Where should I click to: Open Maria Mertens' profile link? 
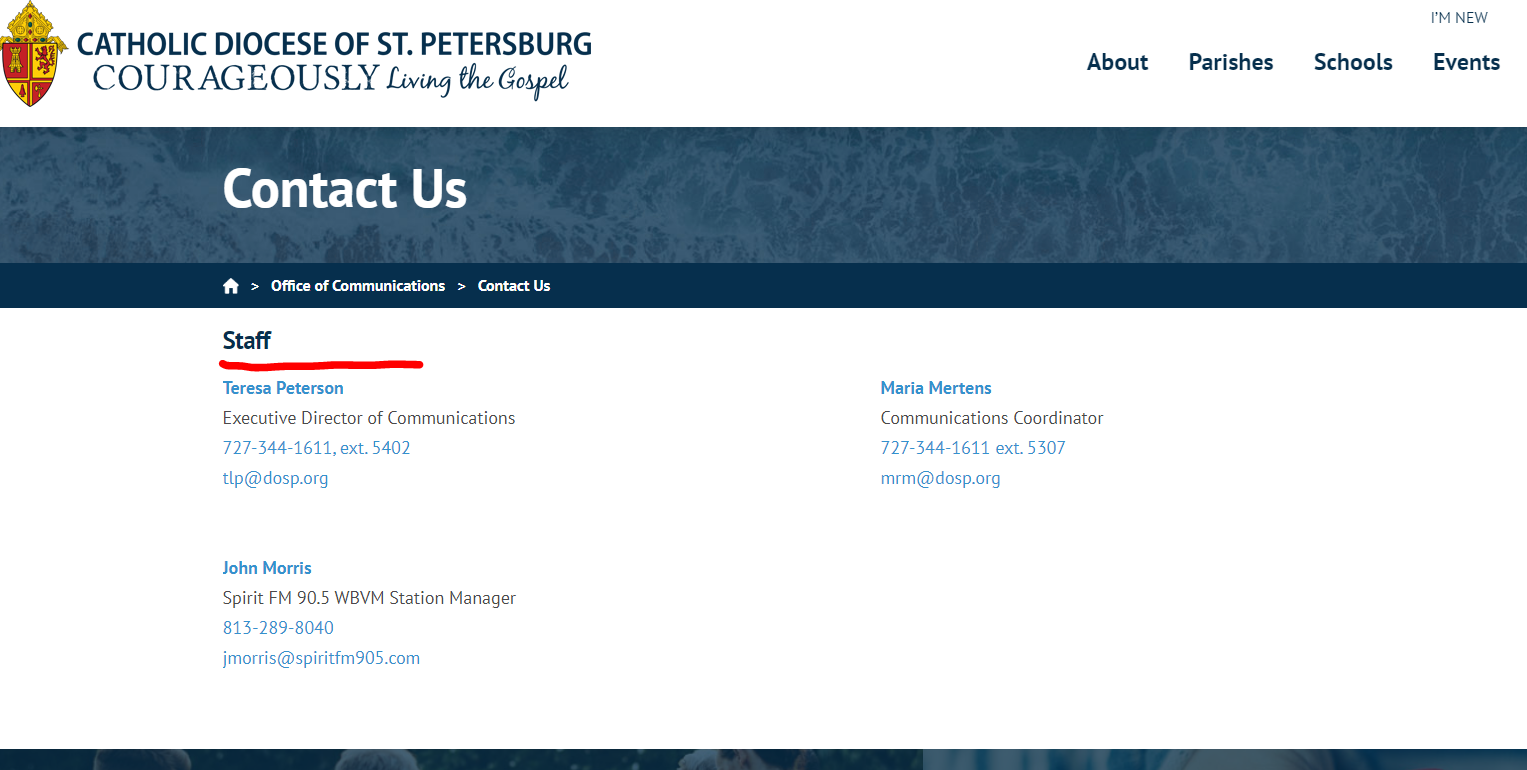(x=936, y=388)
